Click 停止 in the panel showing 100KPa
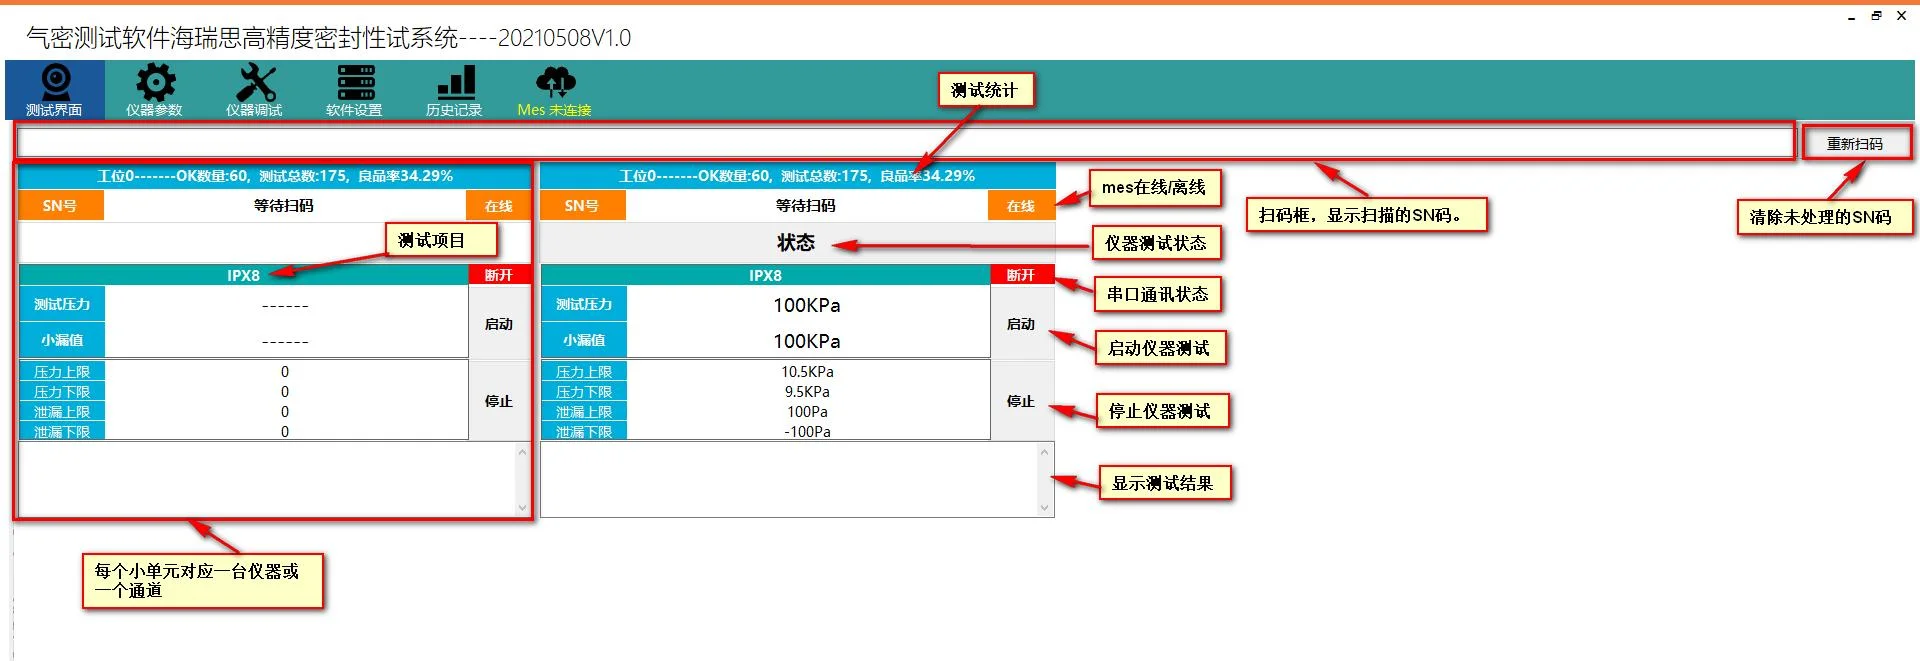The image size is (1920, 661). click(1021, 401)
